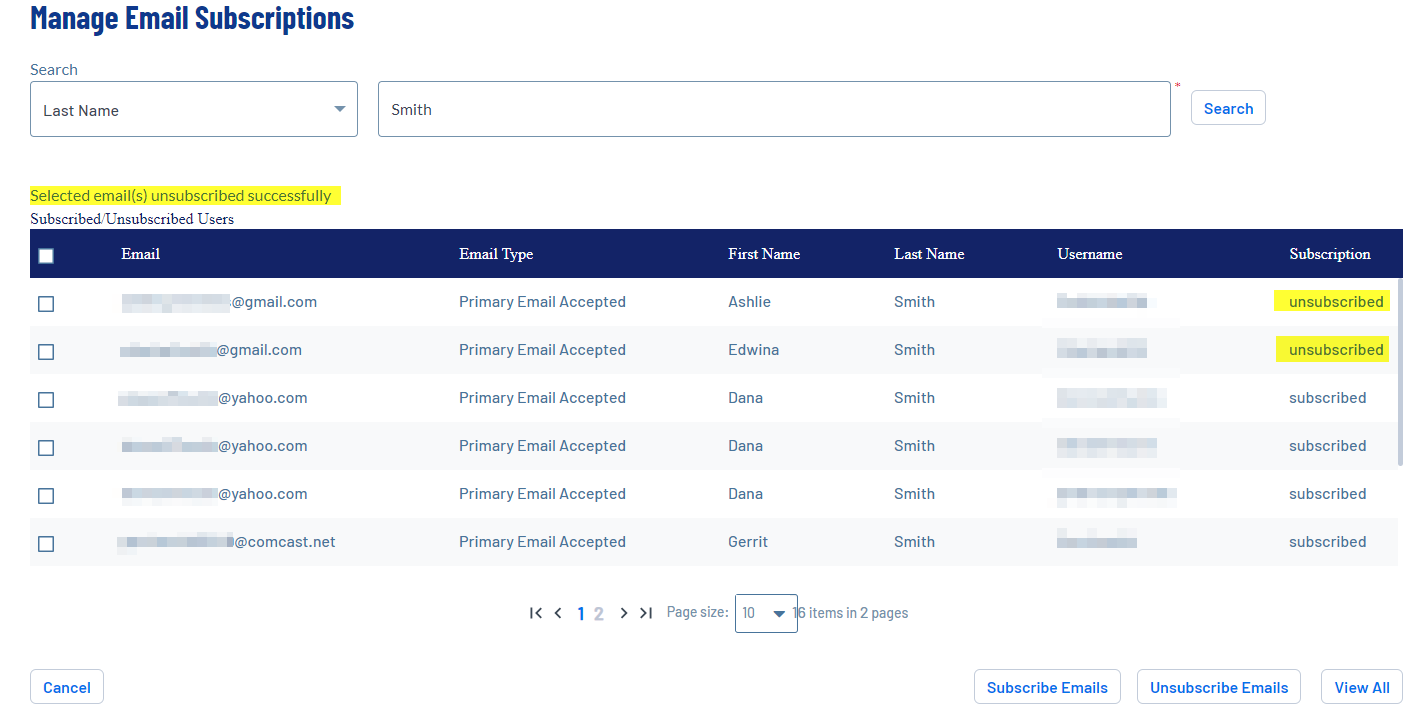Toggle the select-all checkbox in header

tap(46, 256)
